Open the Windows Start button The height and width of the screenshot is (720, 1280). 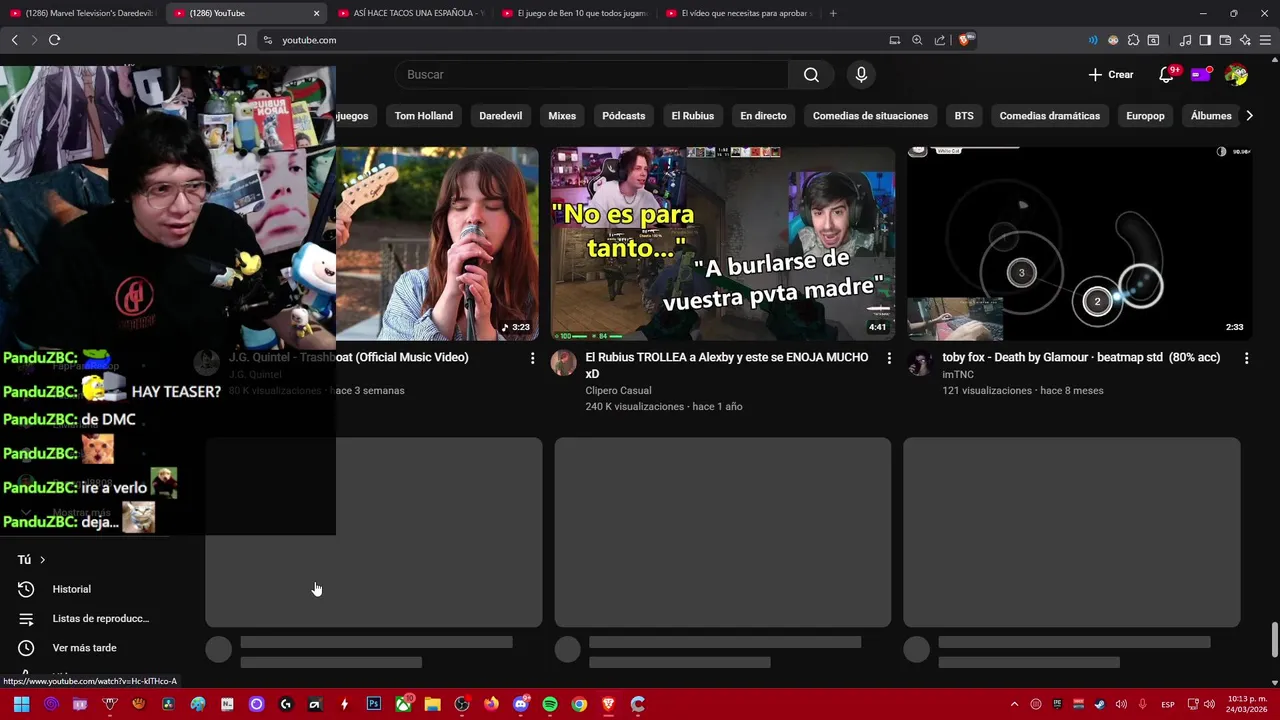tap(21, 704)
